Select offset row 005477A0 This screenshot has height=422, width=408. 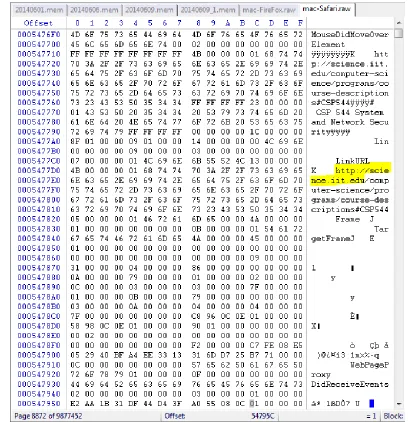pyautogui.click(x=39, y=141)
